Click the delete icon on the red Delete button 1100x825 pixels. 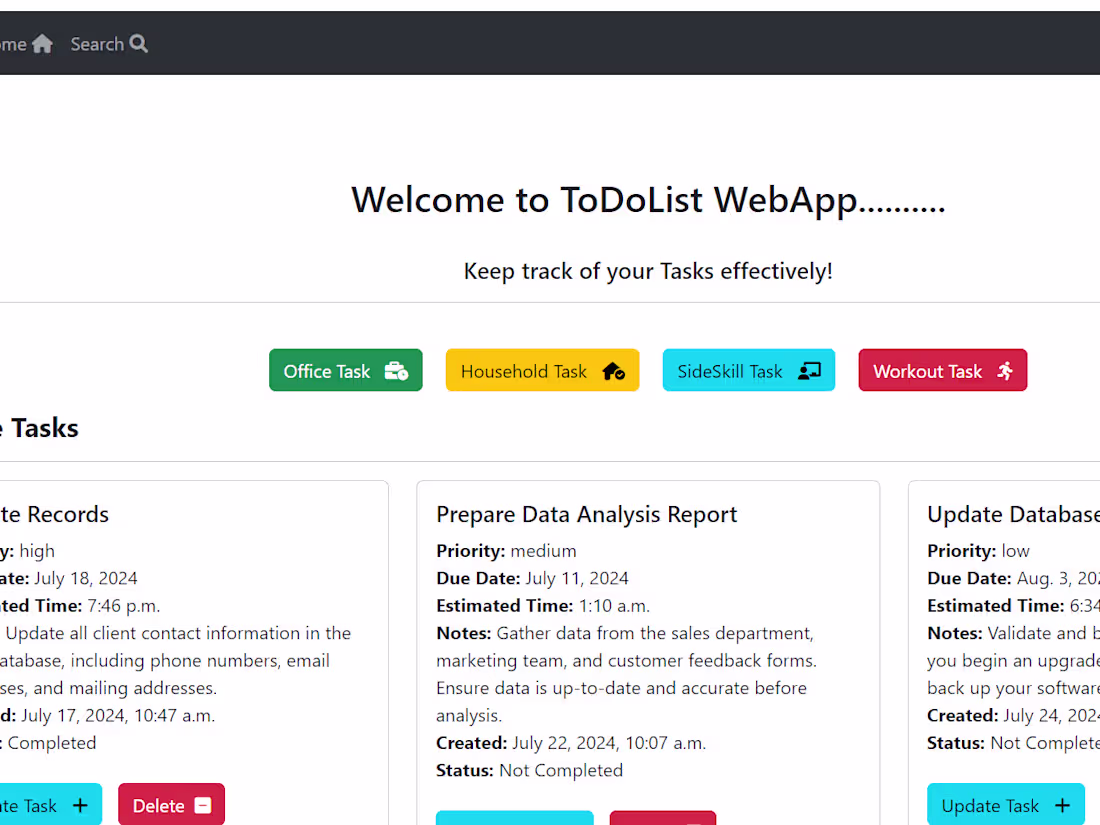click(206, 805)
